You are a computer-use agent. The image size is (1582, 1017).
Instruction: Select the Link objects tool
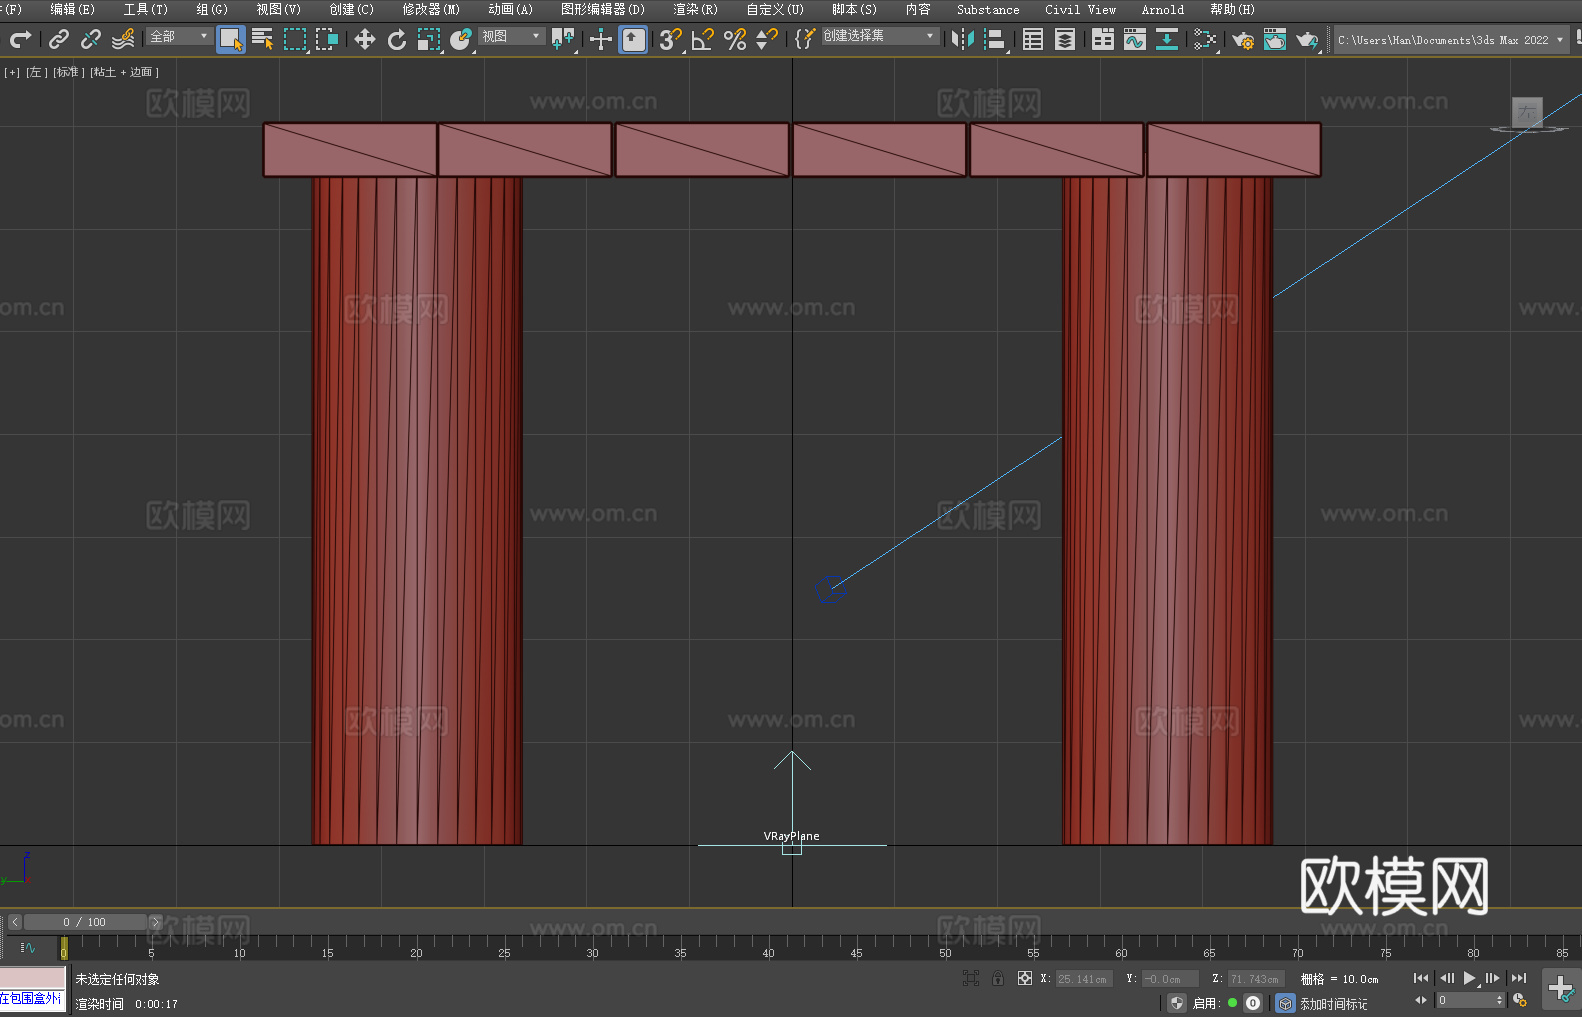pos(59,39)
